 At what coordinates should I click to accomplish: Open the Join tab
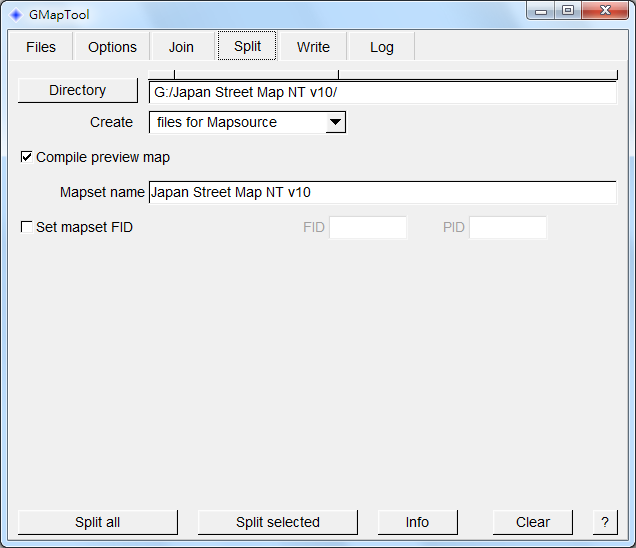181,47
